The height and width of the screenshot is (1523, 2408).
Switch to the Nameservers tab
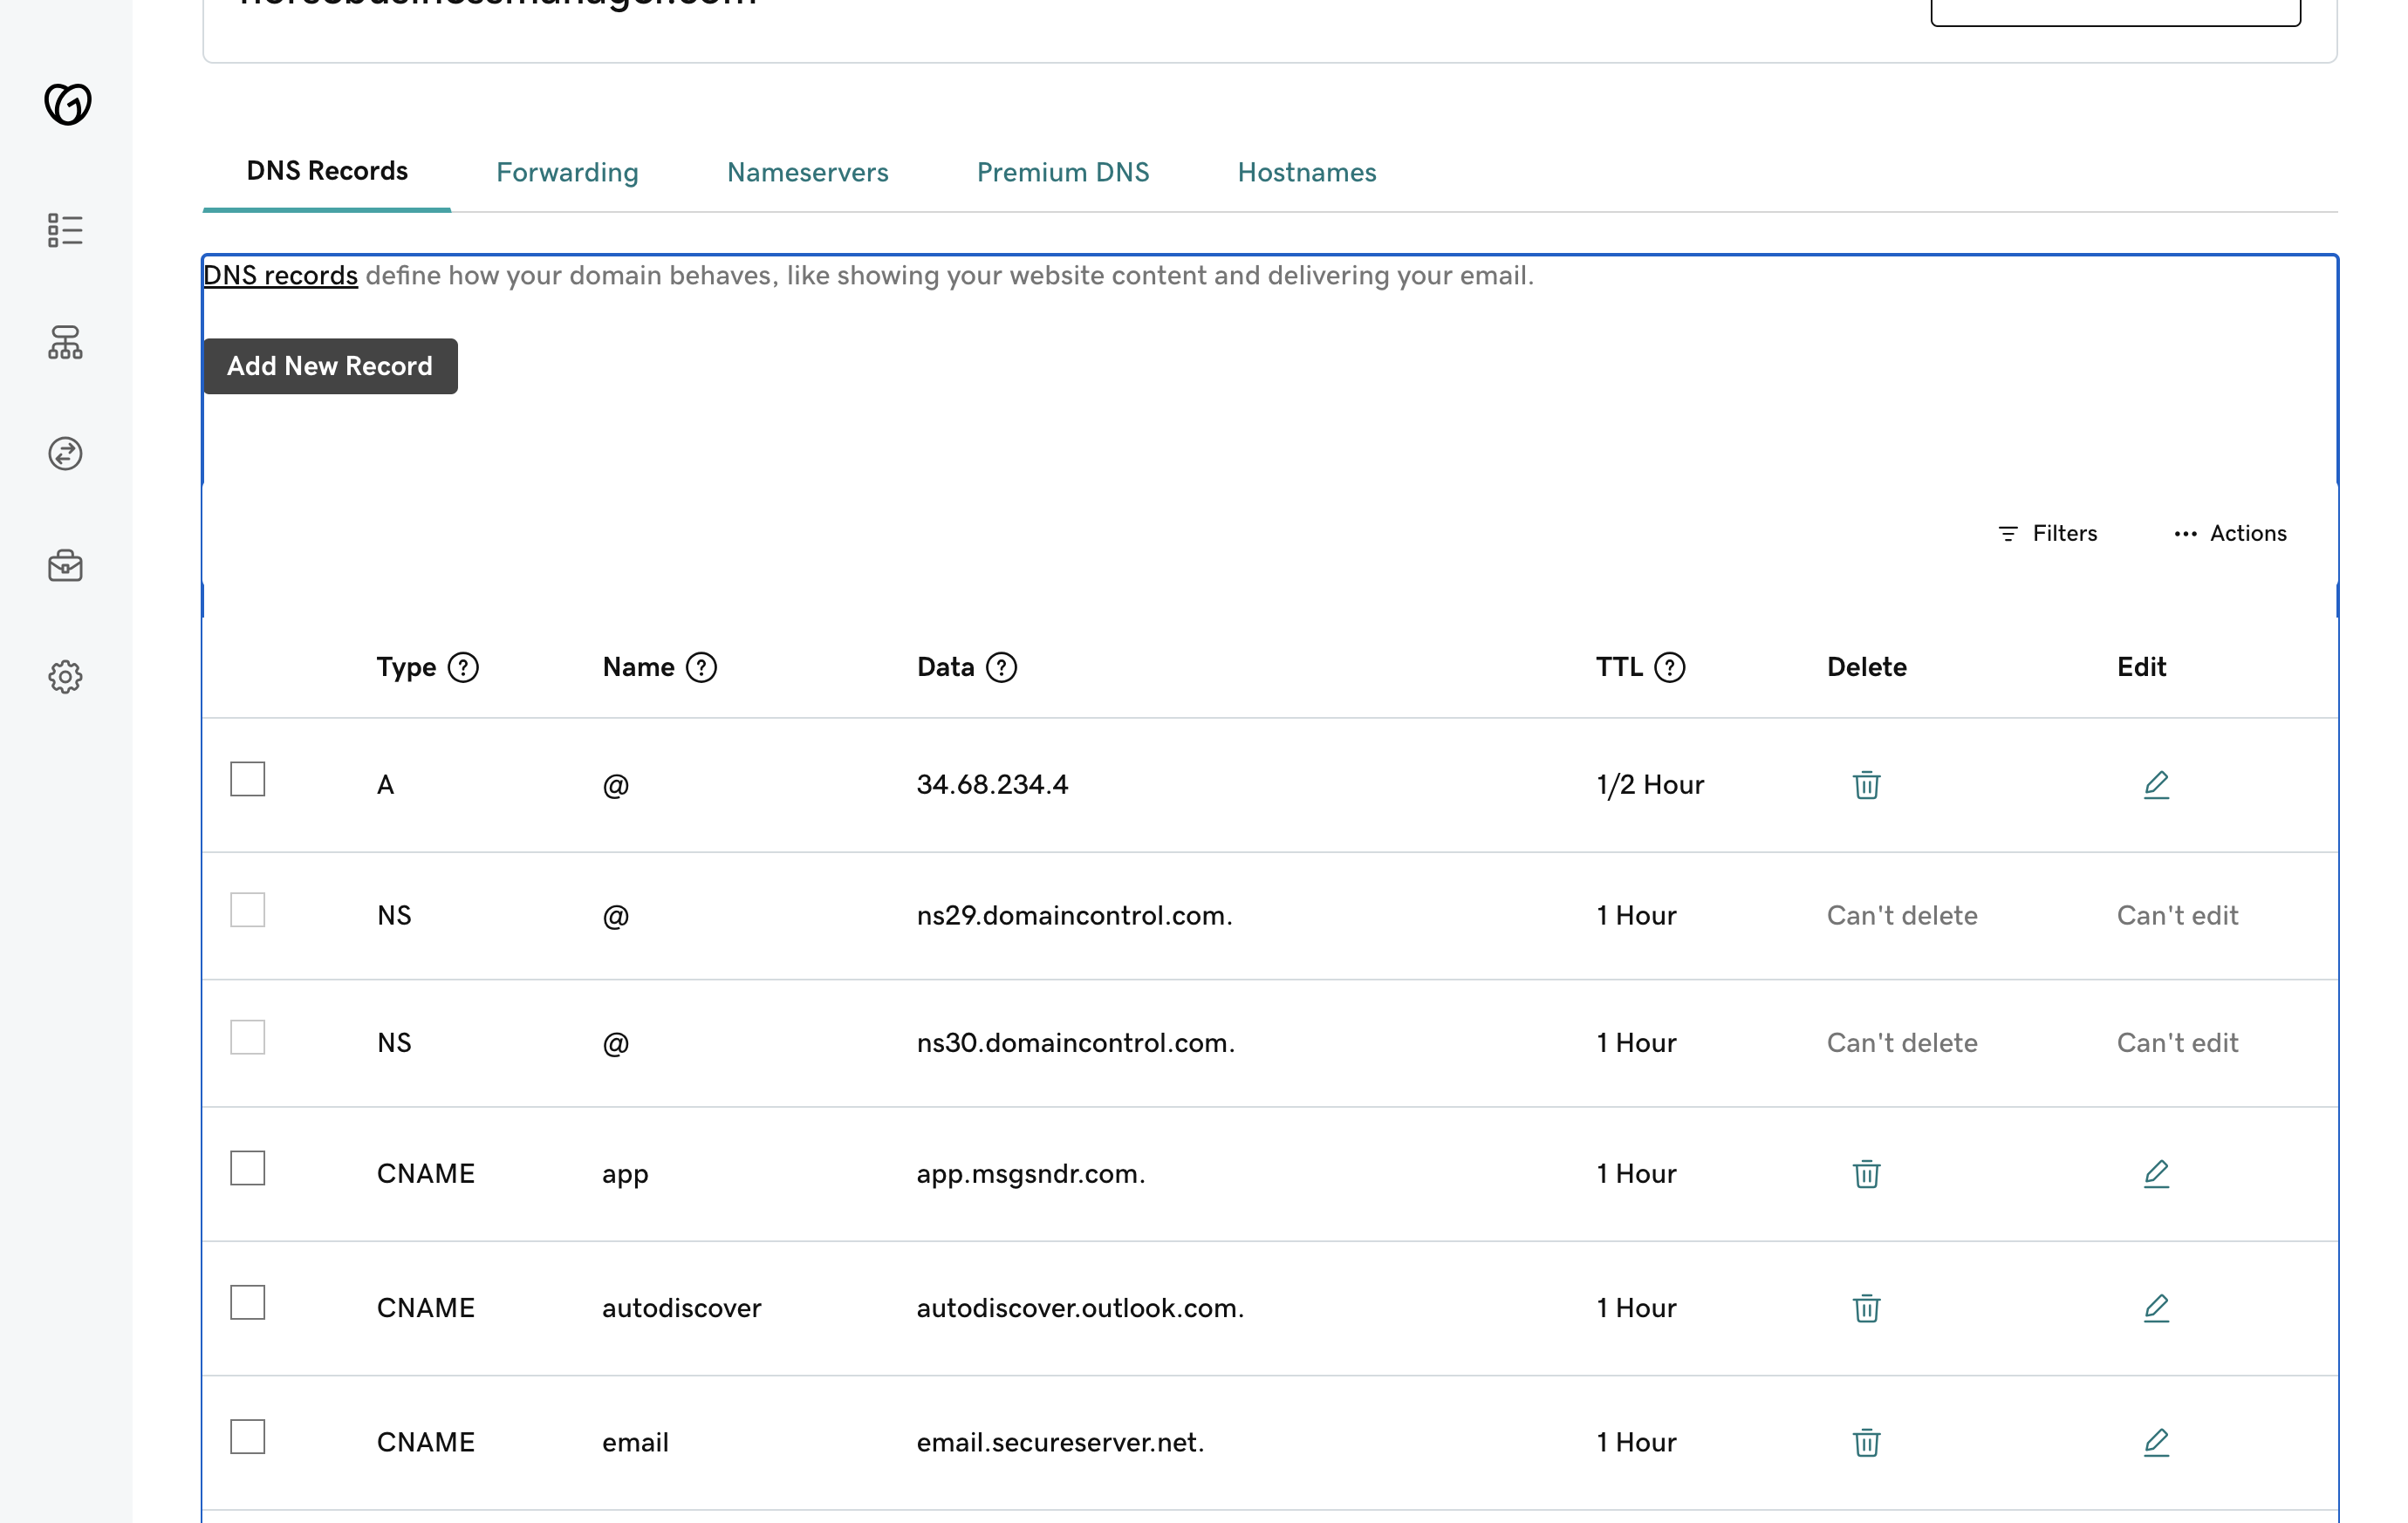coord(807,173)
